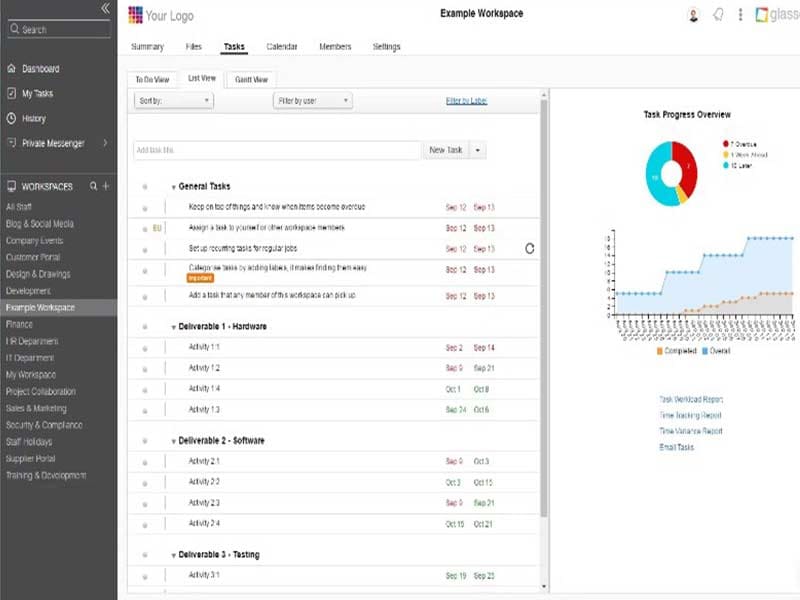The width and height of the screenshot is (800, 600).
Task: Switch to the Calendar tab
Action: click(x=281, y=47)
